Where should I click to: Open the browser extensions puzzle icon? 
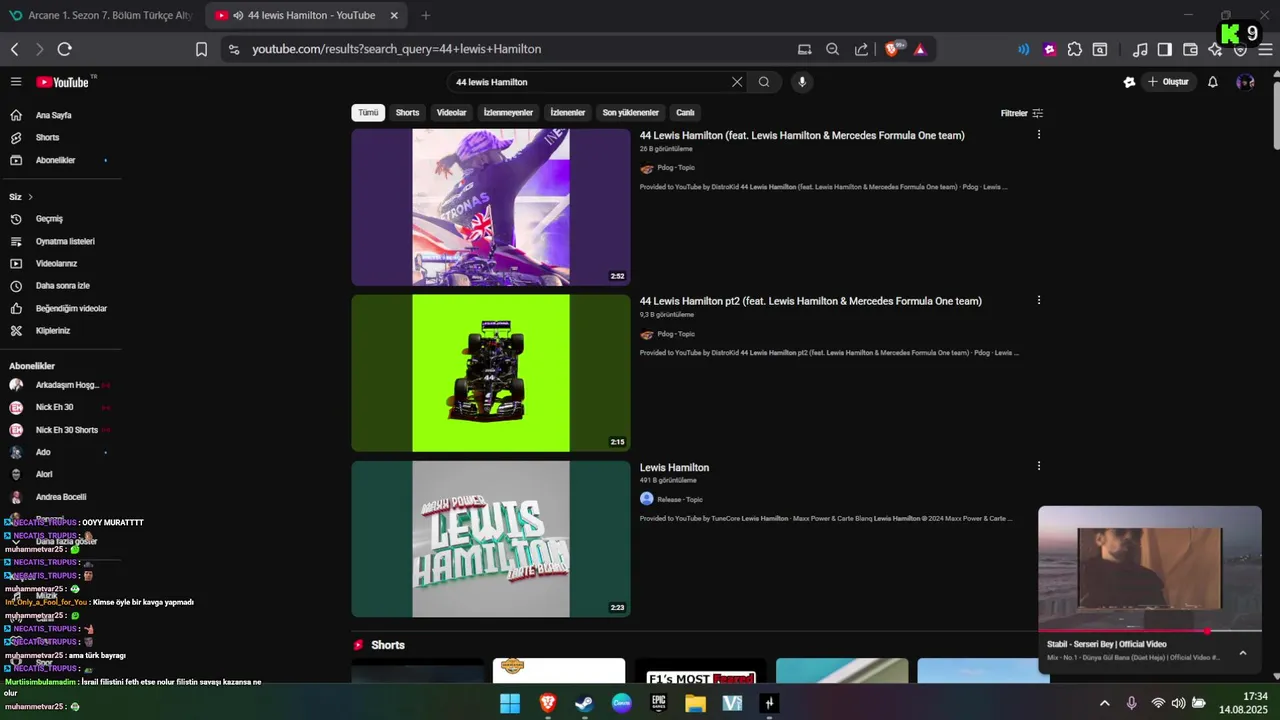[x=1075, y=49]
